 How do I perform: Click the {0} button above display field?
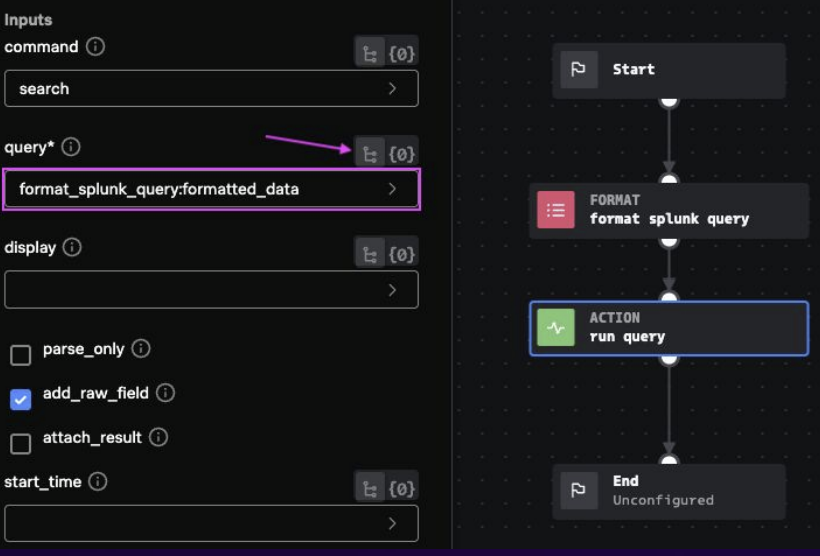coord(401,255)
